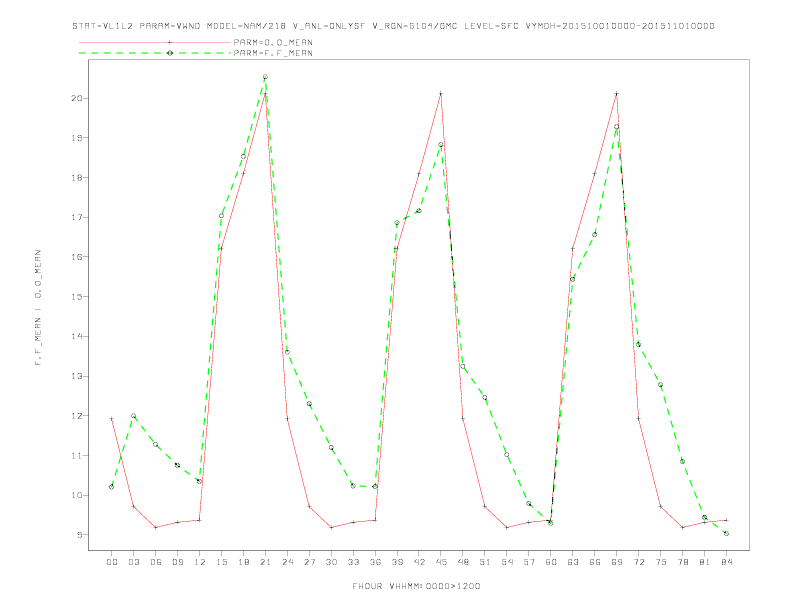Click y-axis tick label 10
The image size is (792, 612).
point(77,495)
